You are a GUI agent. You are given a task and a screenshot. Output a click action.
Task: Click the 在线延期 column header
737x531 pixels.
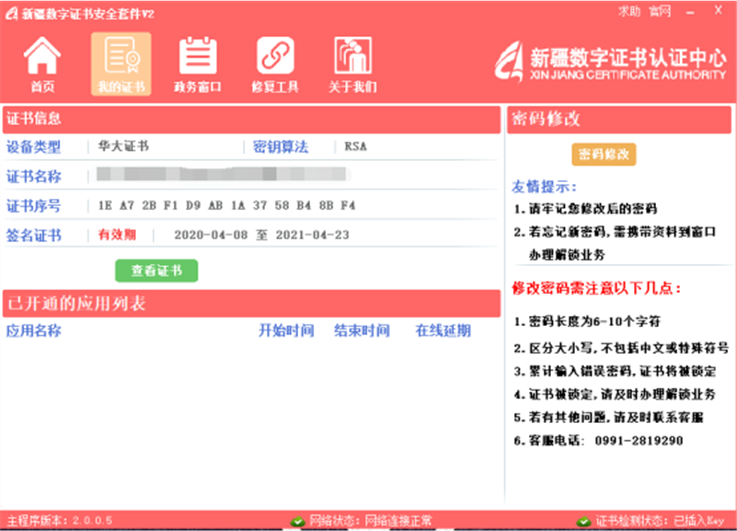[443, 330]
